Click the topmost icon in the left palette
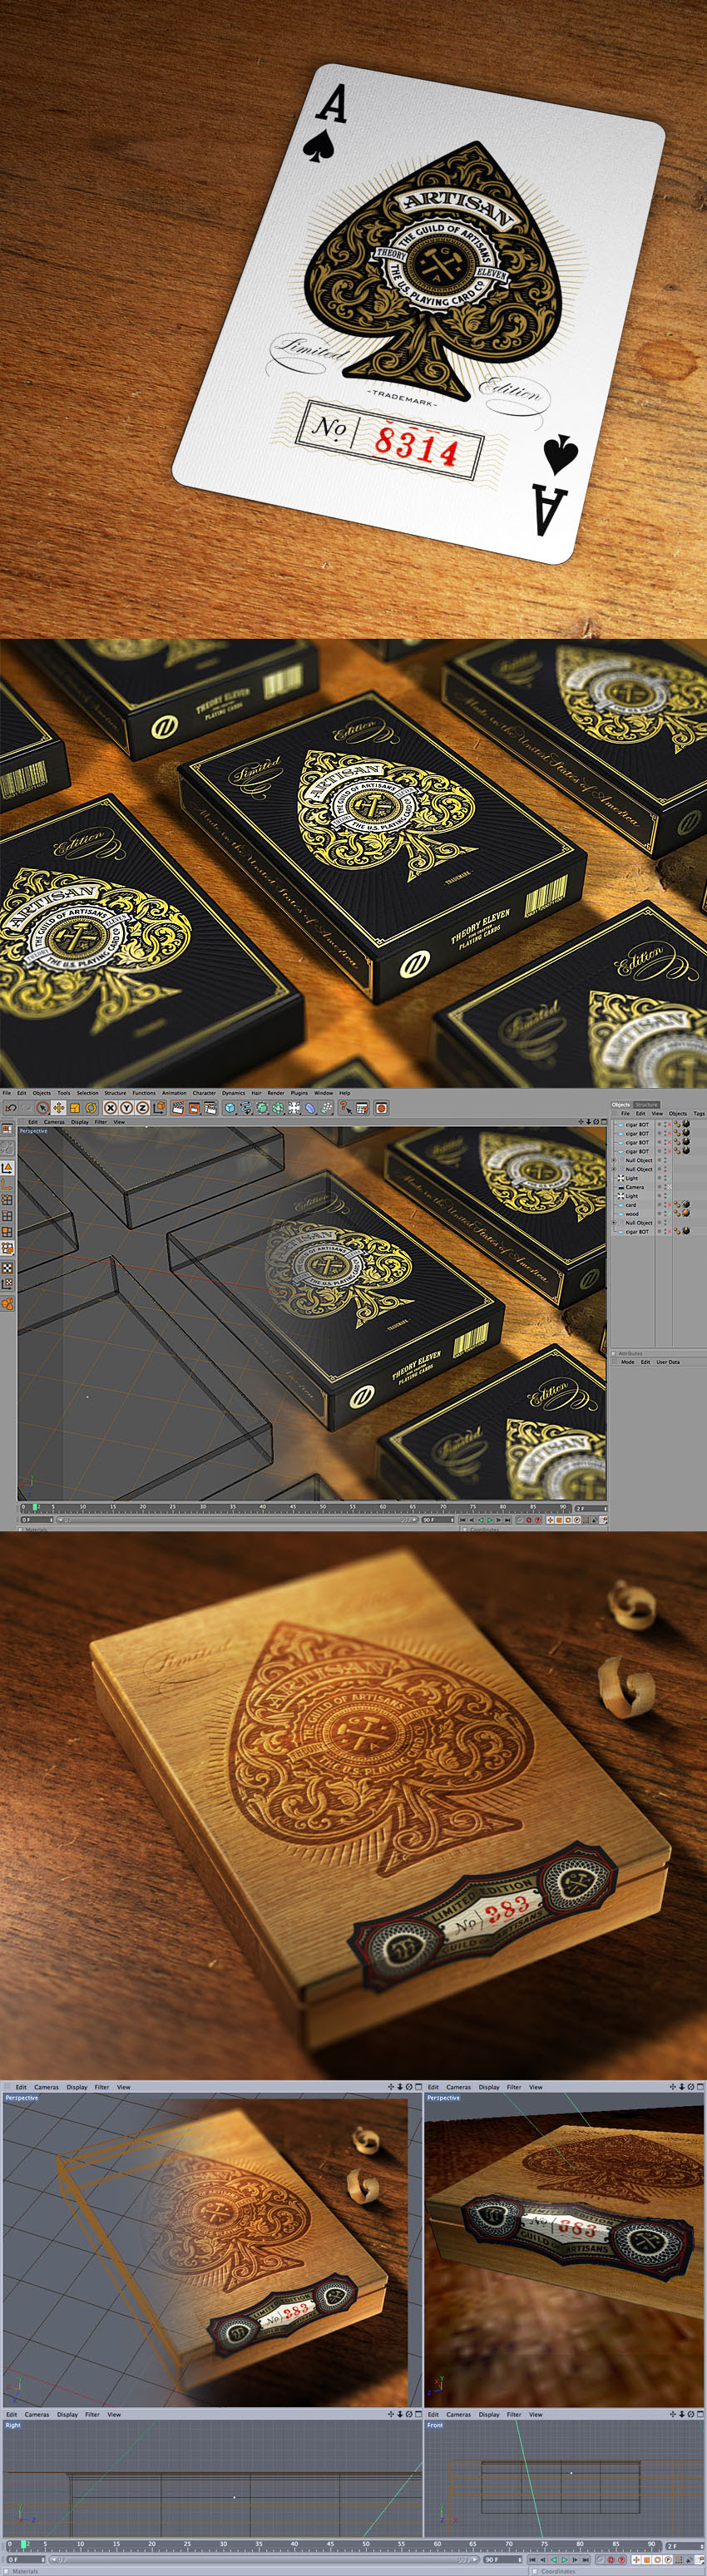 [7, 1129]
